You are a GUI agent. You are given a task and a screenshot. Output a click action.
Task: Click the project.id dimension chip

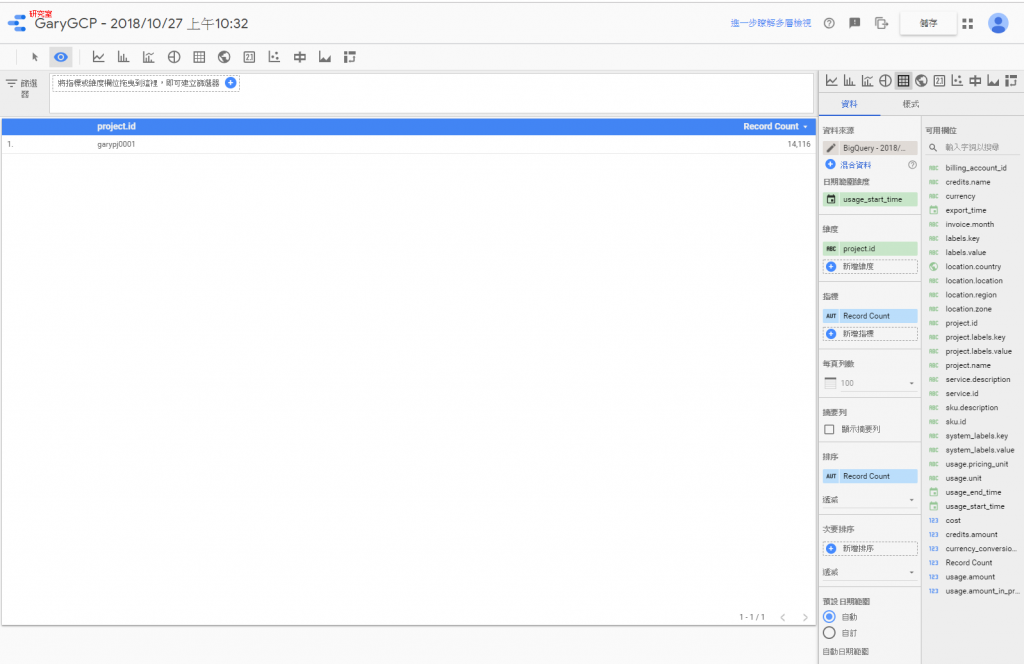pyautogui.click(x=870, y=249)
